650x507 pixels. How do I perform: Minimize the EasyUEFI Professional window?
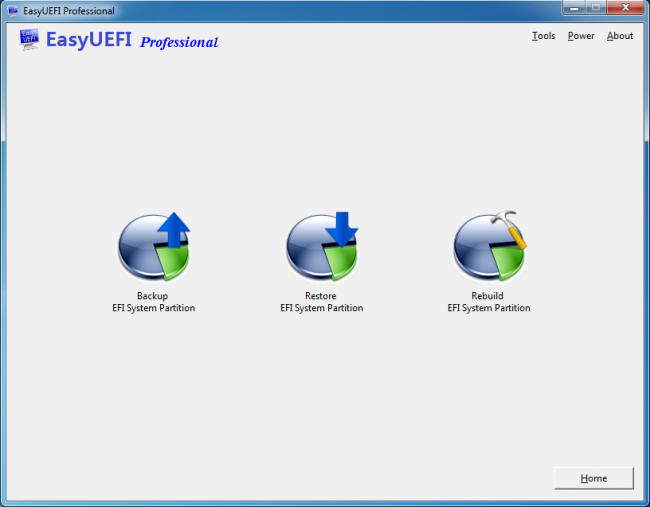(574, 8)
